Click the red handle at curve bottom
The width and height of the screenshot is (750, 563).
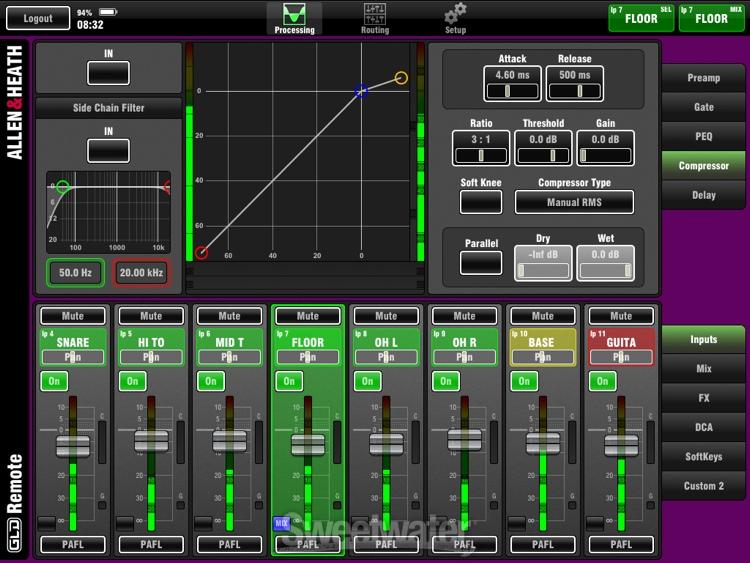(x=202, y=253)
